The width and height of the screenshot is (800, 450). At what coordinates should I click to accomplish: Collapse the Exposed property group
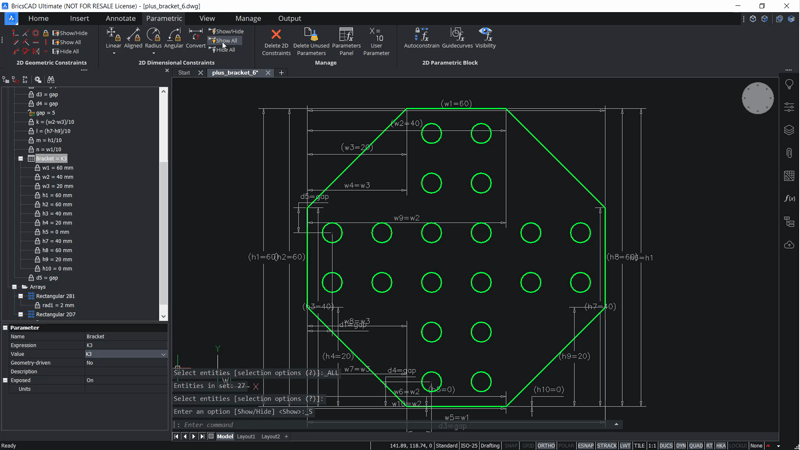[x=6, y=380]
